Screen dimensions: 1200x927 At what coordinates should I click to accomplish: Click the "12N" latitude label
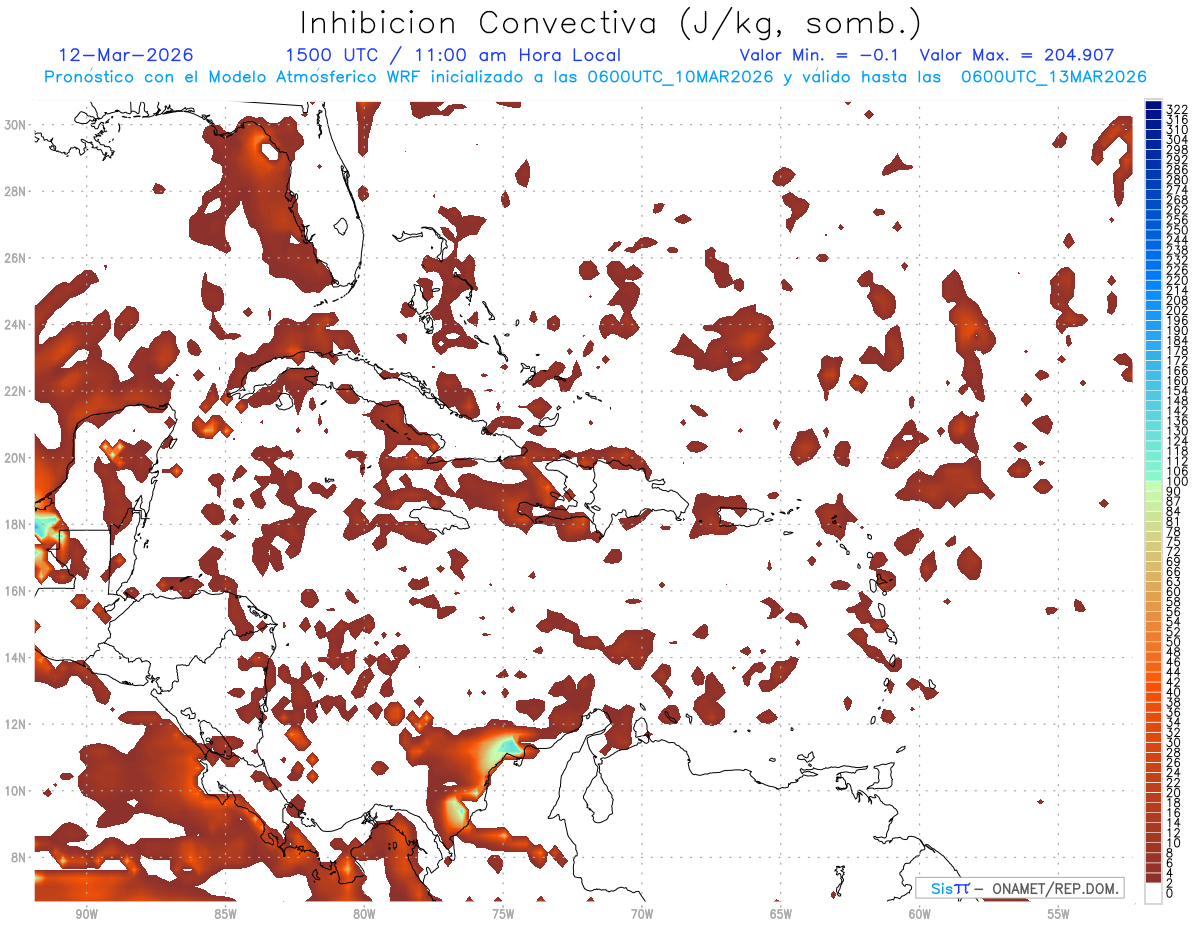pos(14,724)
